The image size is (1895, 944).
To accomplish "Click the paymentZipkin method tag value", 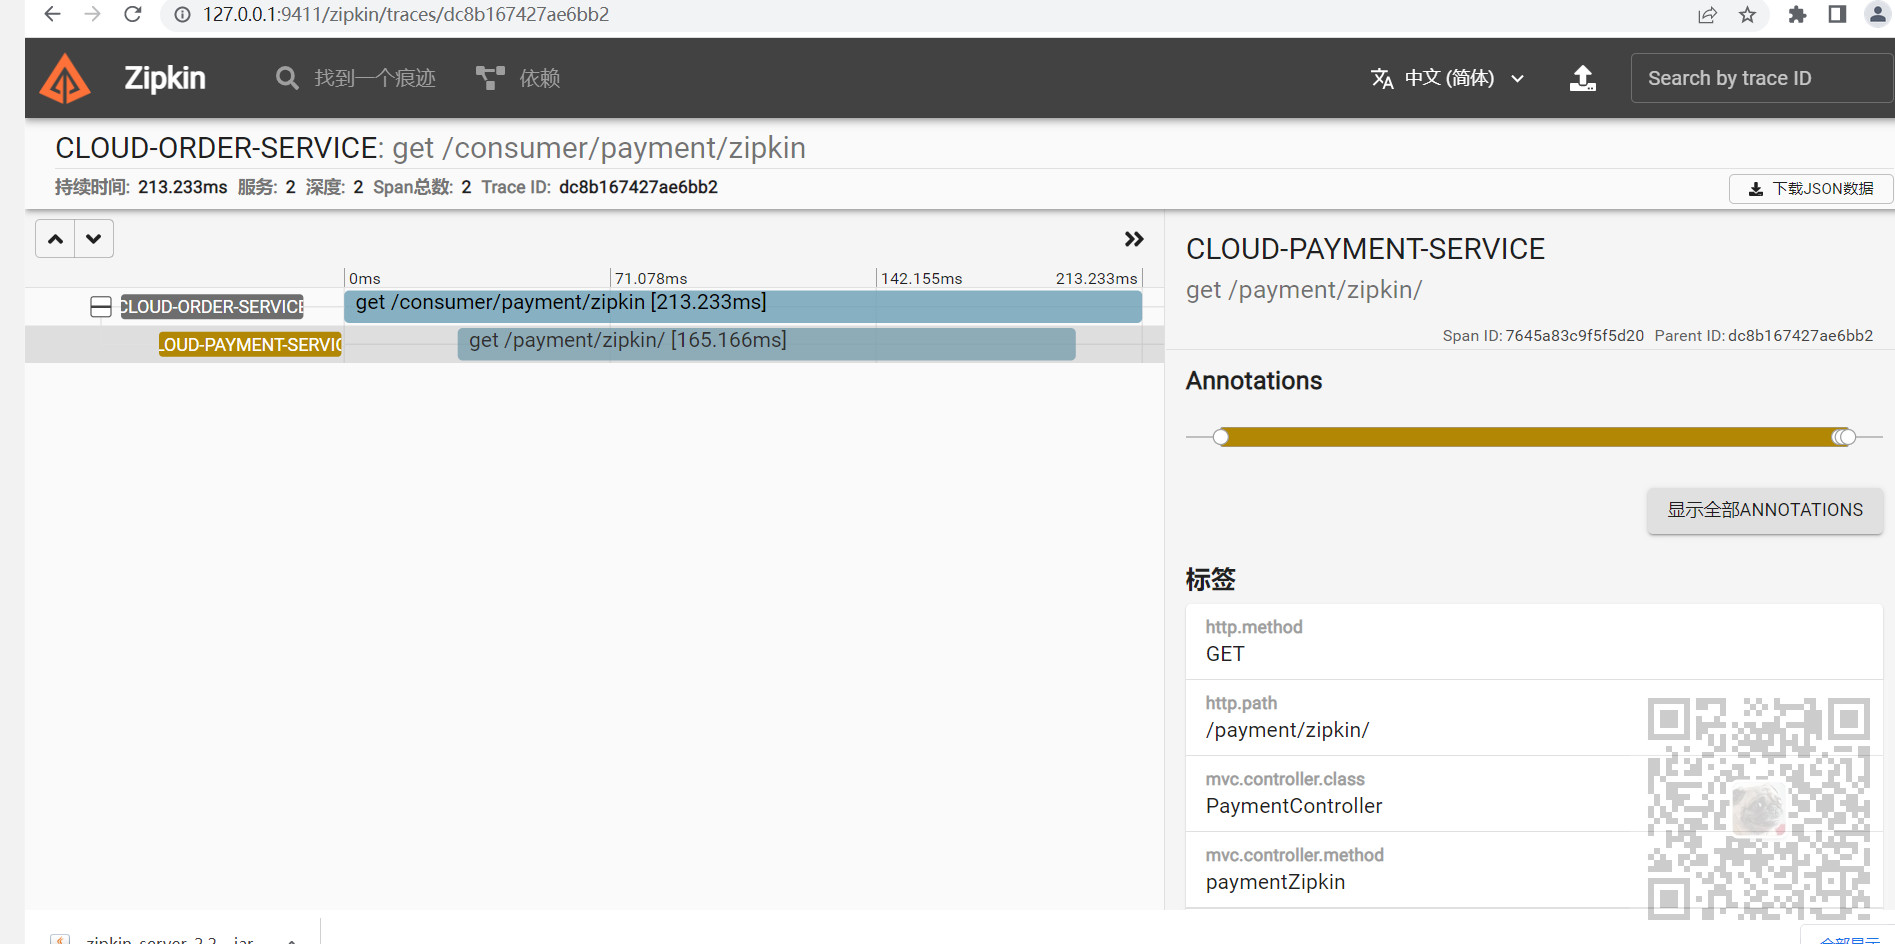I will [1275, 882].
